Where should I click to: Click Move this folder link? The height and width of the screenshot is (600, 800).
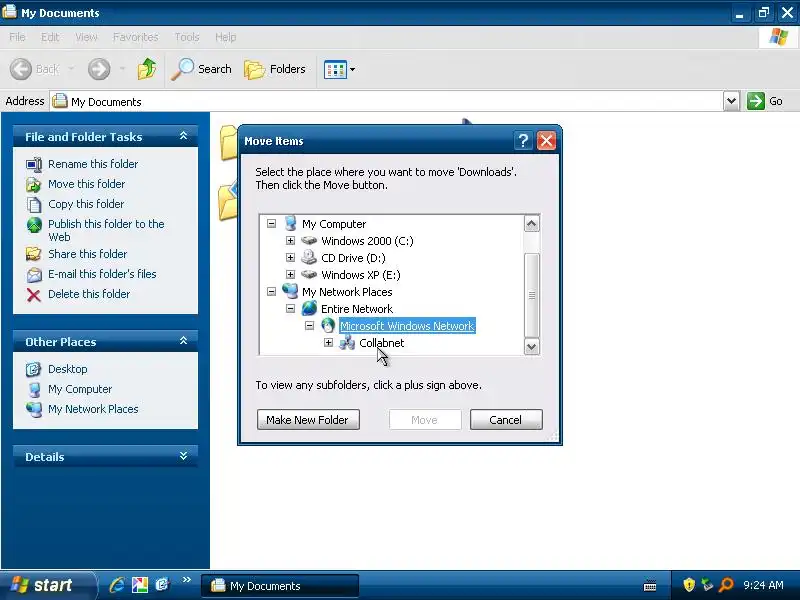pyautogui.click(x=86, y=184)
